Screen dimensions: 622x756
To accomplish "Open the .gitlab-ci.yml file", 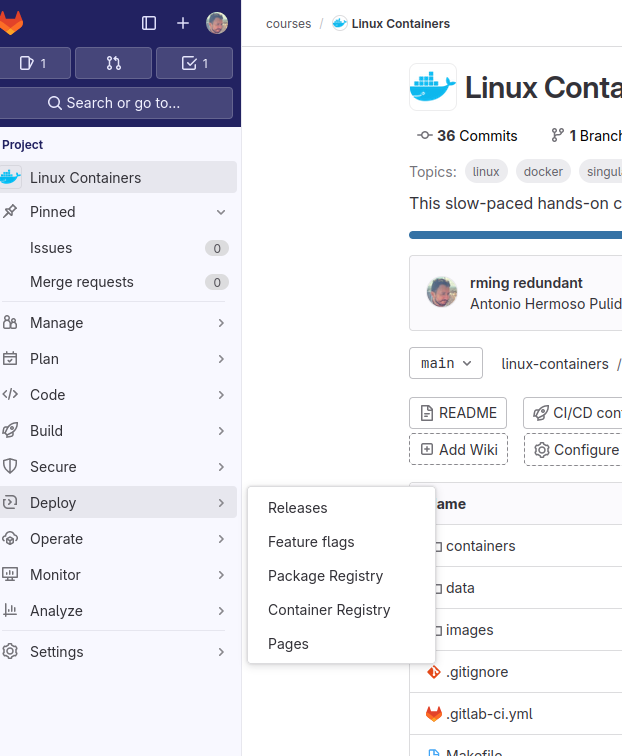I will point(488,714).
